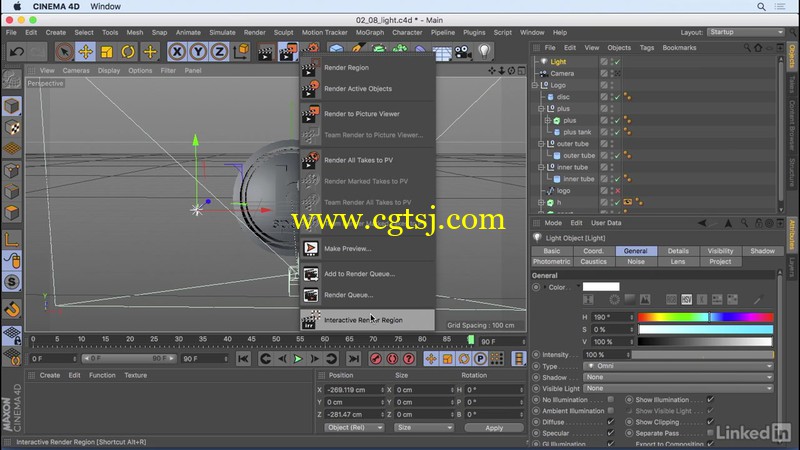Click the Go to Start playback icon
800x450 pixels.
pos(243,359)
